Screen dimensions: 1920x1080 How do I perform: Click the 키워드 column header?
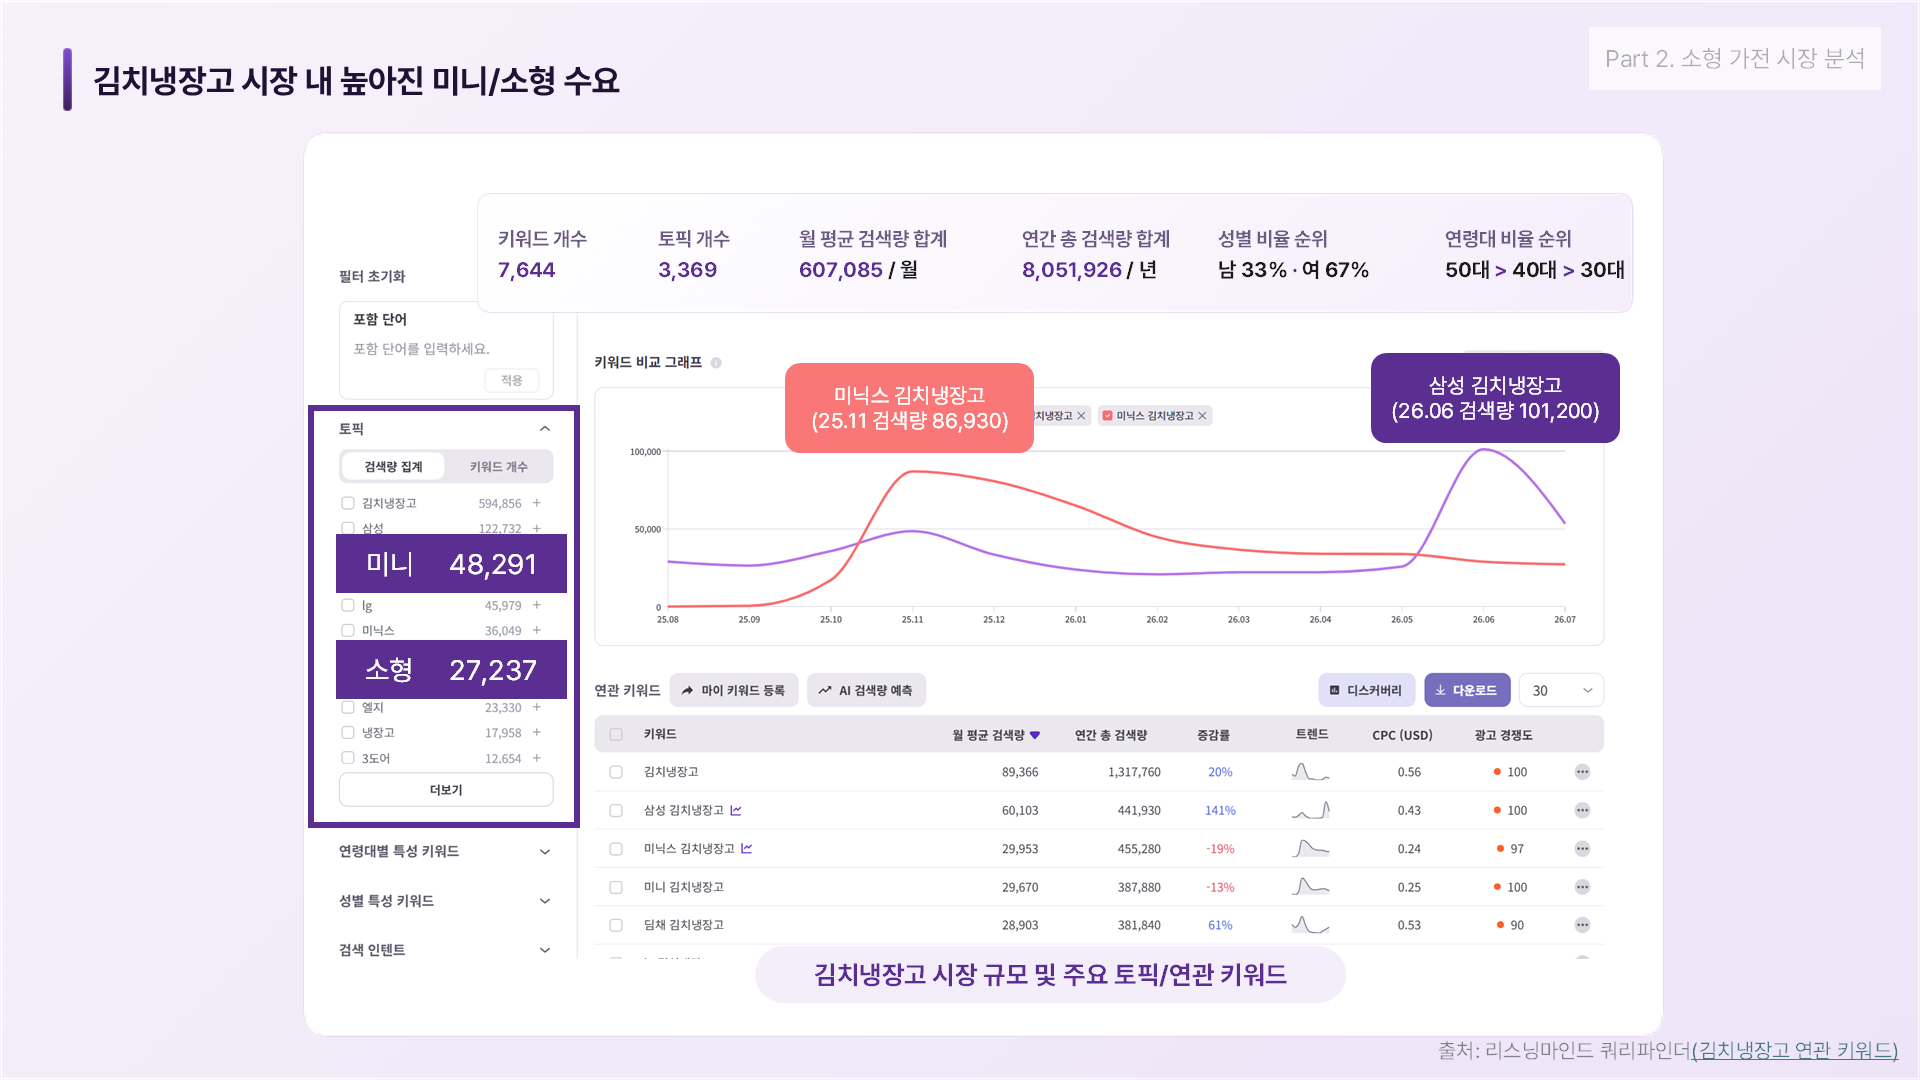[x=660, y=735]
